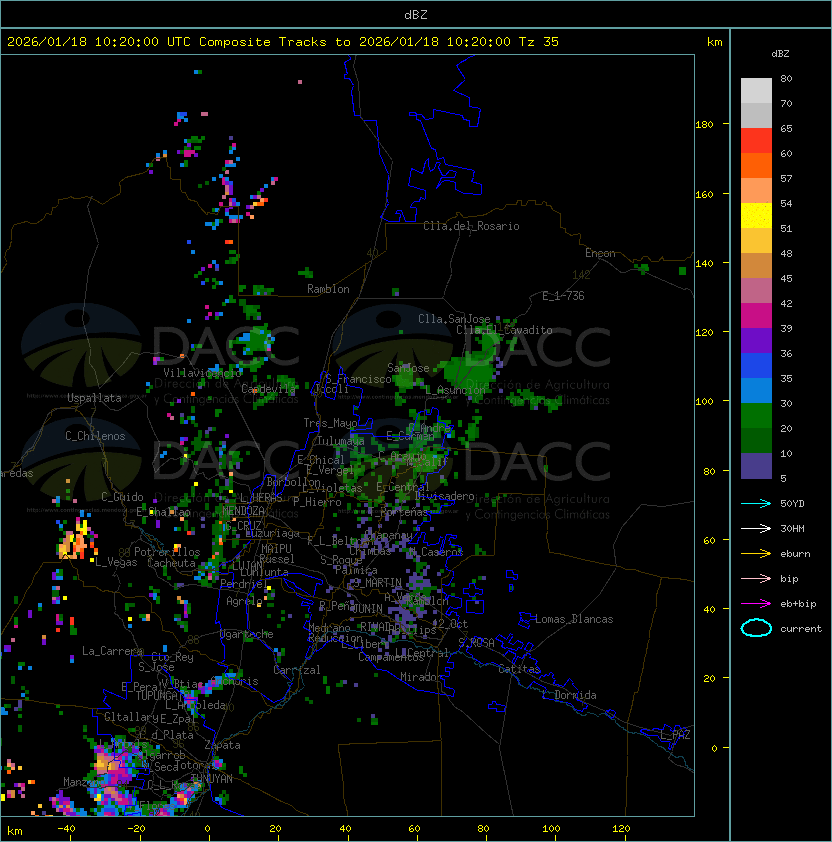Click the 'Clla.SanJose' map label
The image size is (832, 842).
(x=454, y=319)
